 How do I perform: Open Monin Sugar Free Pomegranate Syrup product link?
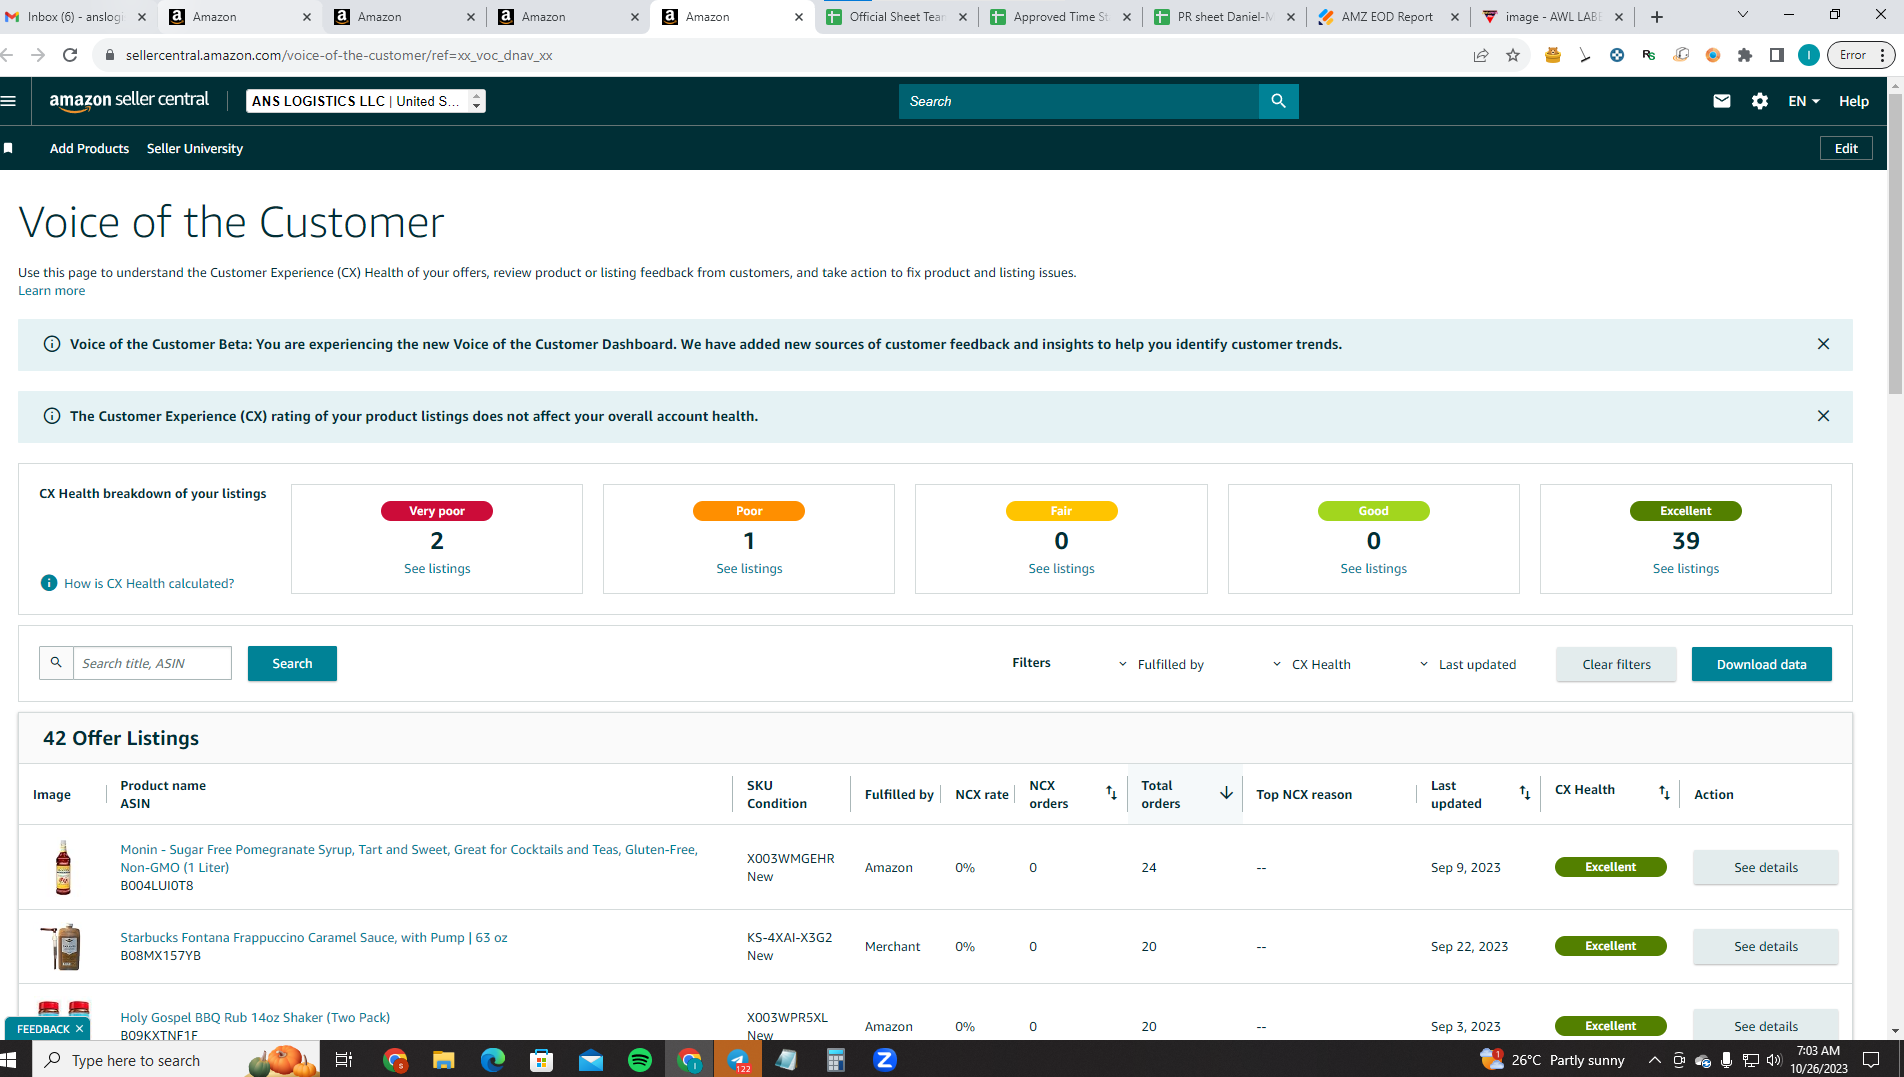[409, 858]
